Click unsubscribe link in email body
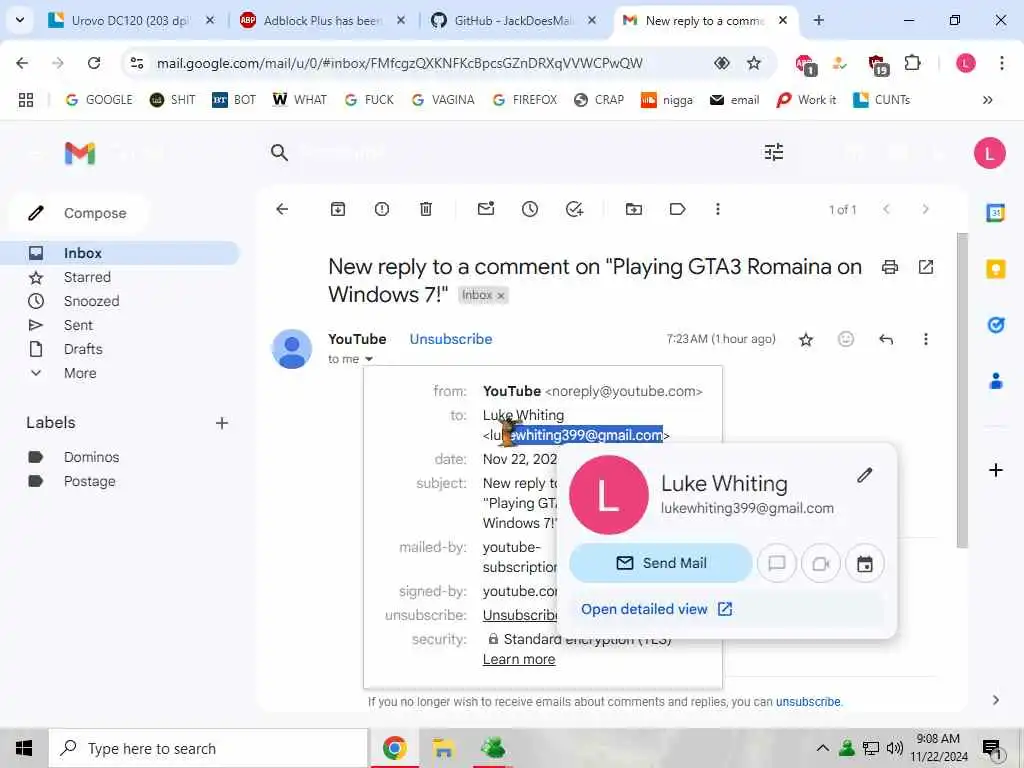Viewport: 1024px width, 768px height. click(x=808, y=702)
